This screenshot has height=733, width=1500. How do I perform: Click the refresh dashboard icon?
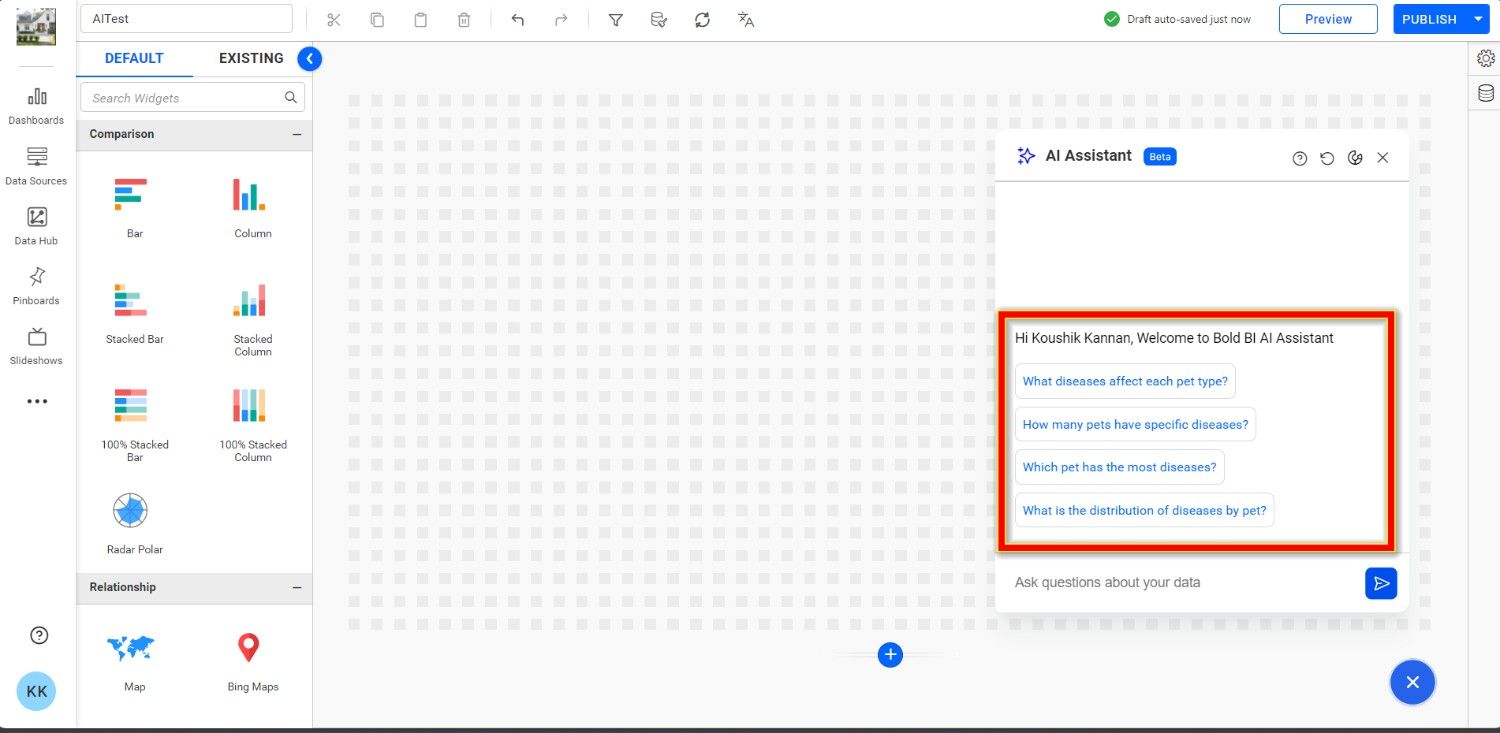(x=702, y=19)
